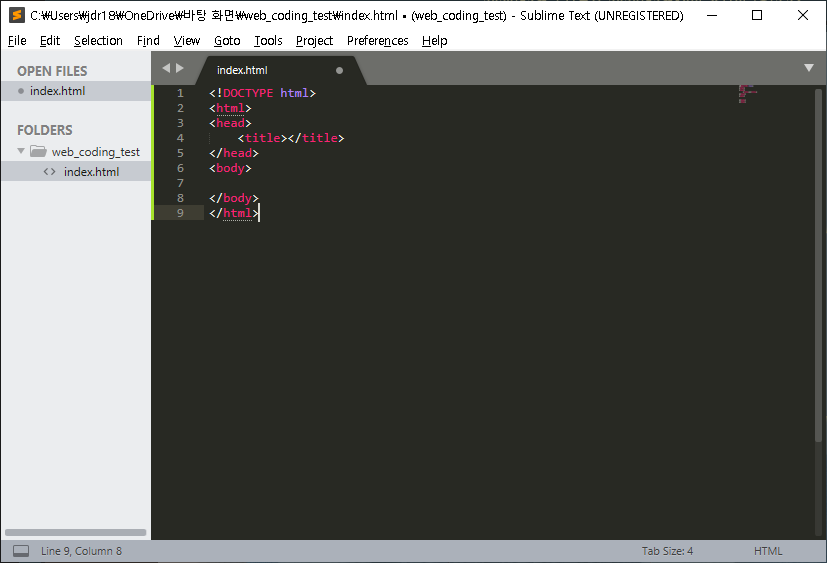Open the Tab Size: 4 selector
This screenshot has width=827, height=563.
point(667,551)
